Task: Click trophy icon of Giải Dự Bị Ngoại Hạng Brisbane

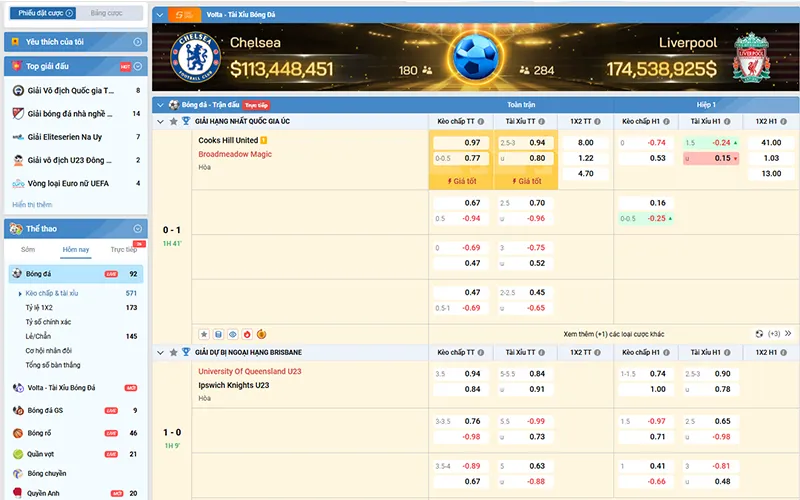Action: (186, 352)
